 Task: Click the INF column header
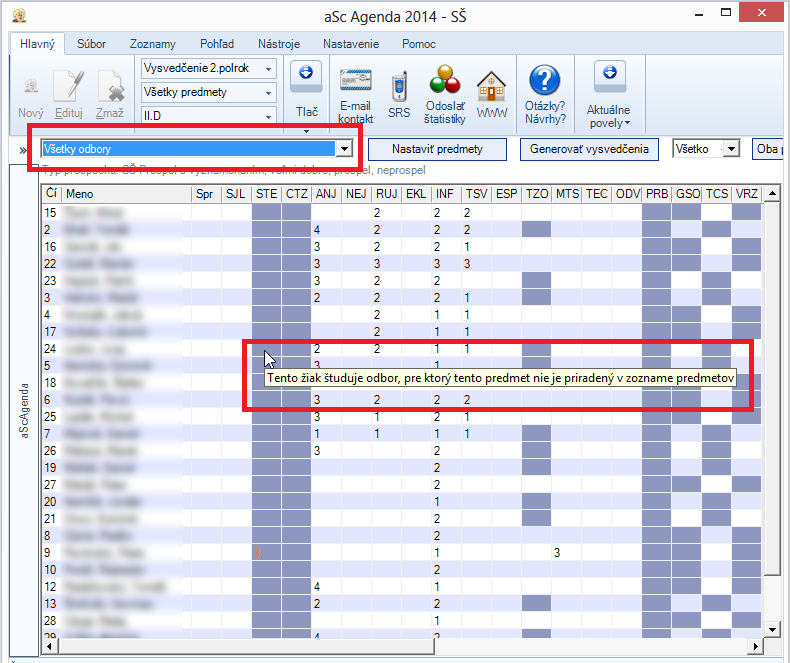click(x=446, y=194)
